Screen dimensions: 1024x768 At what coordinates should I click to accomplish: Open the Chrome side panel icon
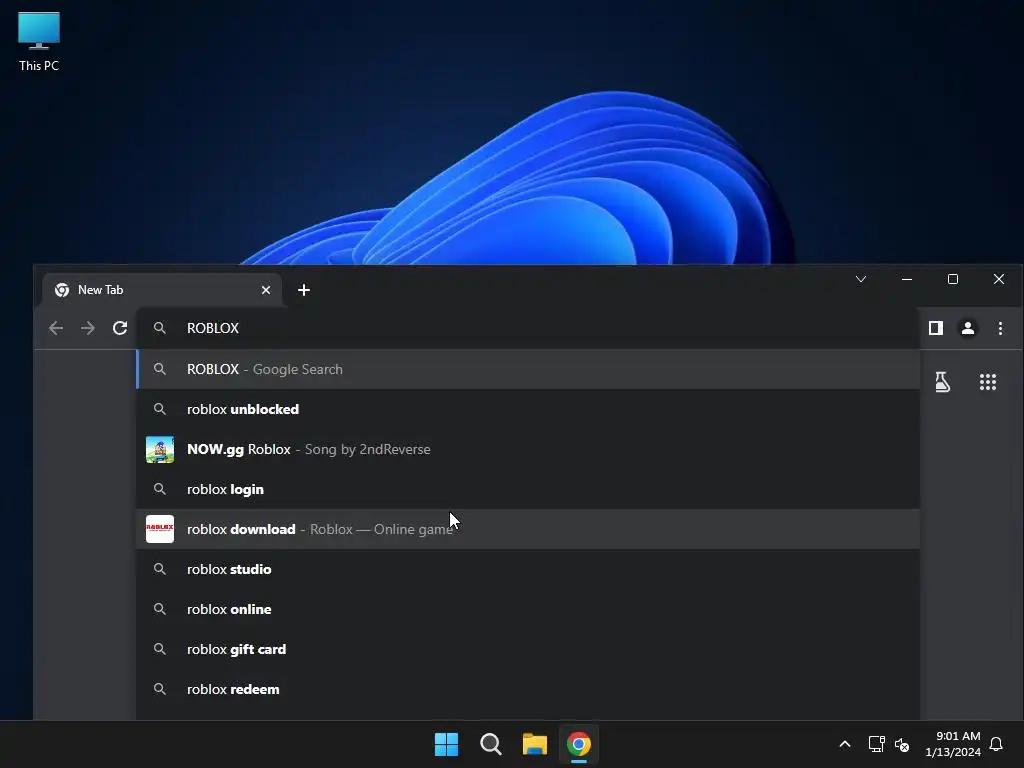936,328
